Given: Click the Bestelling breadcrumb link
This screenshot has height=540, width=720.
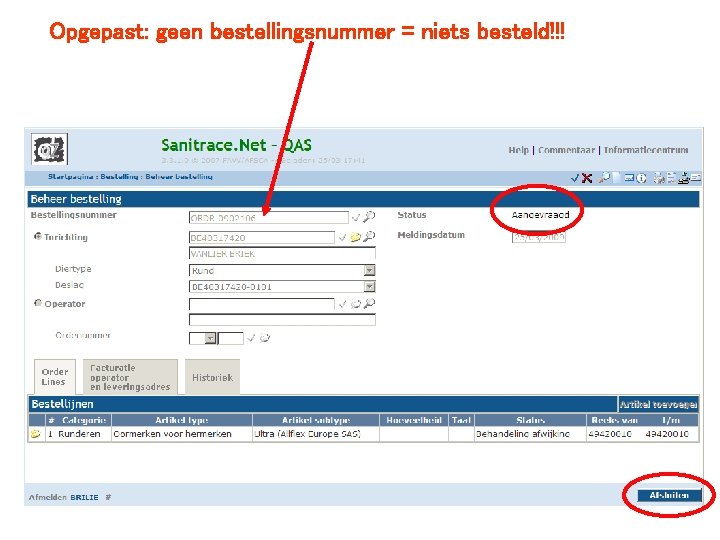Looking at the screenshot, I should point(119,176).
